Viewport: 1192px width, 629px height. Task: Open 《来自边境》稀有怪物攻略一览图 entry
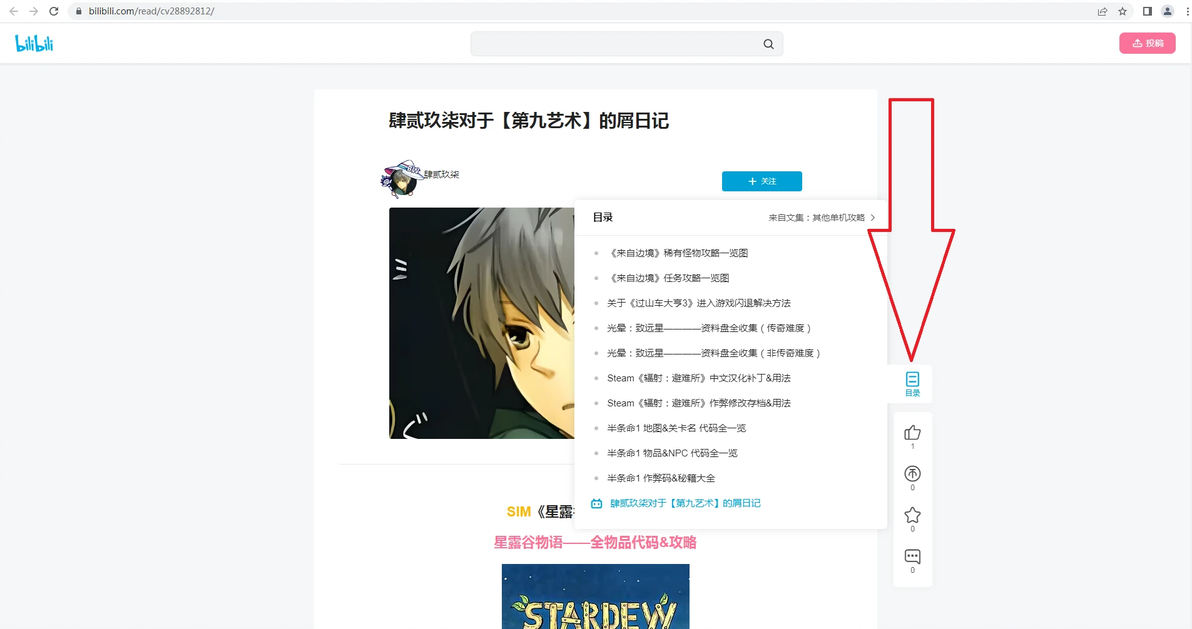(x=677, y=253)
